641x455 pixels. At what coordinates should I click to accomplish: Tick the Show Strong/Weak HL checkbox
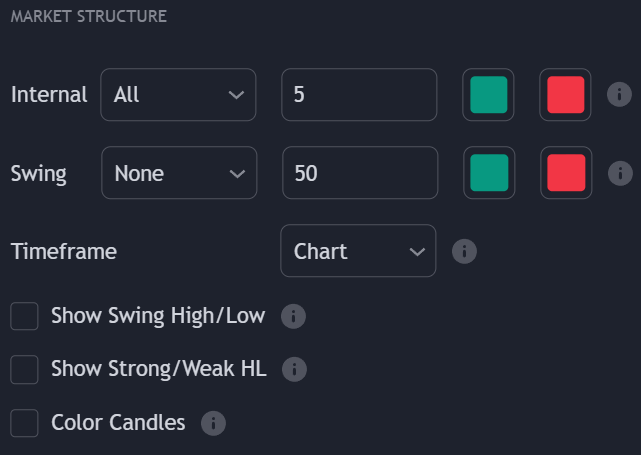(x=24, y=370)
